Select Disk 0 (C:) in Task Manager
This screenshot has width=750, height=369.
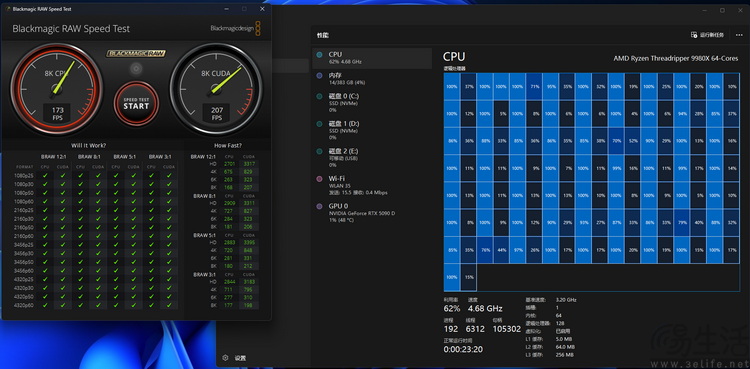tap(372, 102)
